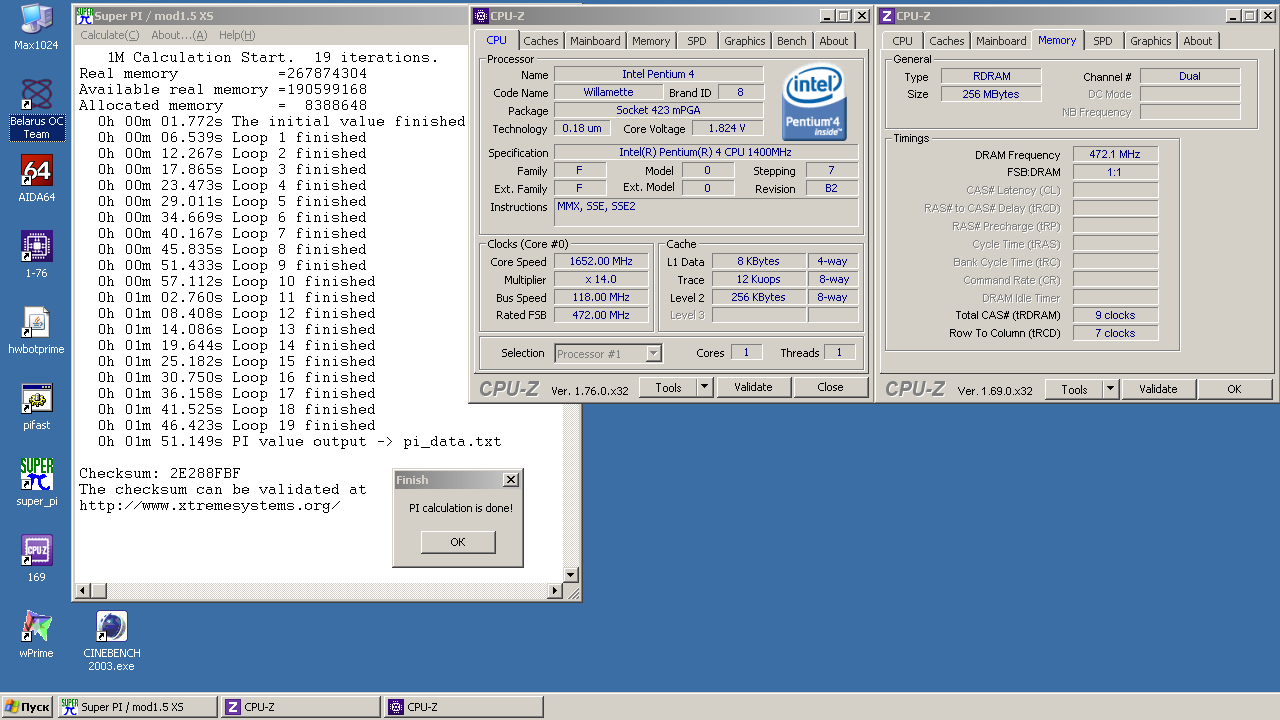Select CPU tab in right CPU-Z window
This screenshot has height=720, width=1280.
pyautogui.click(x=902, y=41)
